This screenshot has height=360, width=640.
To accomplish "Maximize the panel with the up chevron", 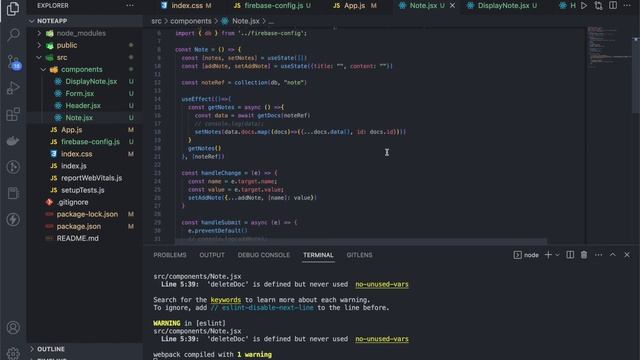I will (613, 255).
